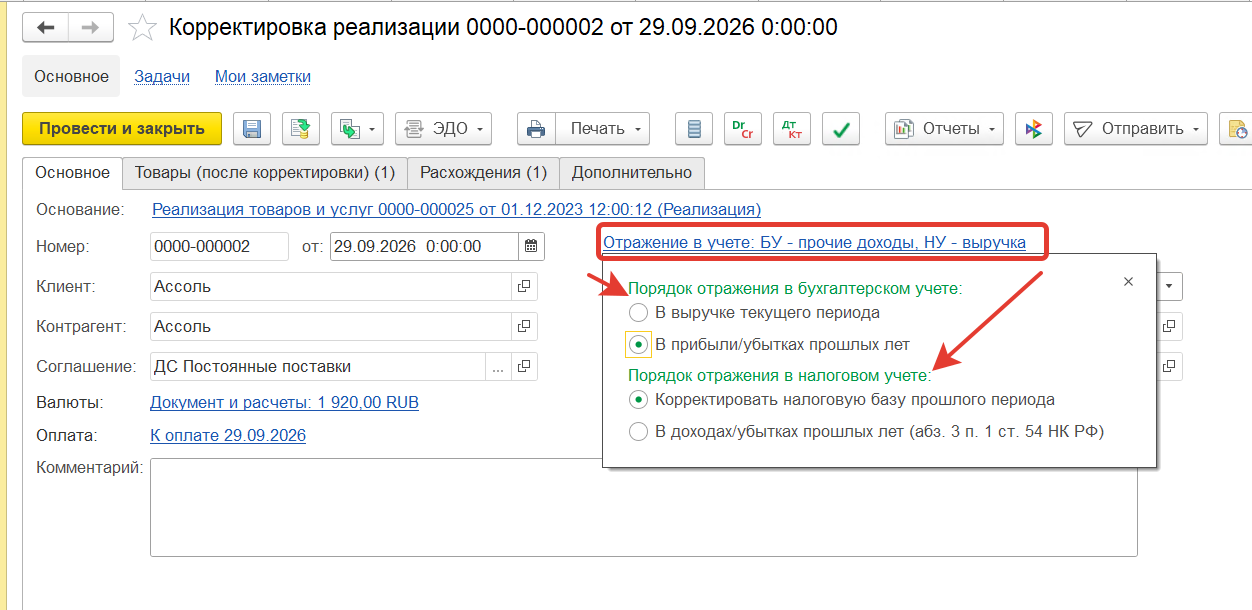Switch to the Дополнительно tab
Viewport: 1252px width, 610px height.
coord(632,173)
